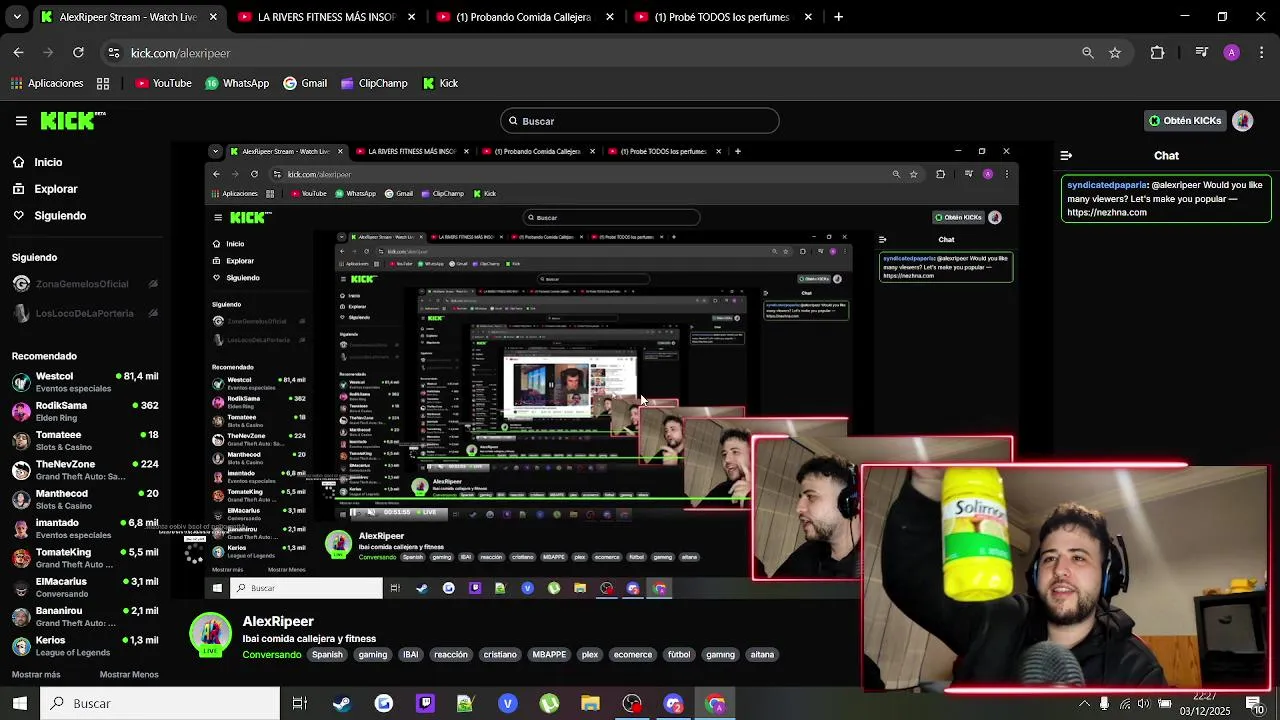This screenshot has width=1280, height=720.
Task: Open the Kerios recommended channel
Action: click(x=85, y=646)
